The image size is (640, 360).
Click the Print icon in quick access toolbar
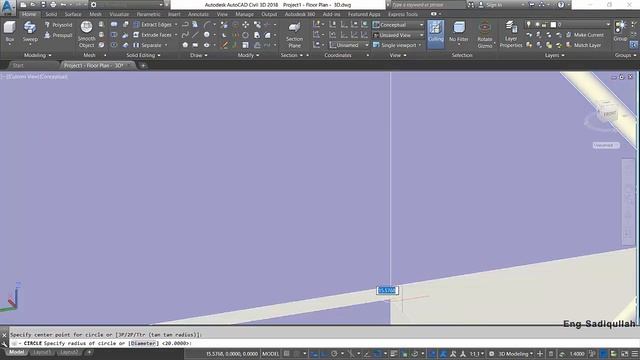coord(53,5)
